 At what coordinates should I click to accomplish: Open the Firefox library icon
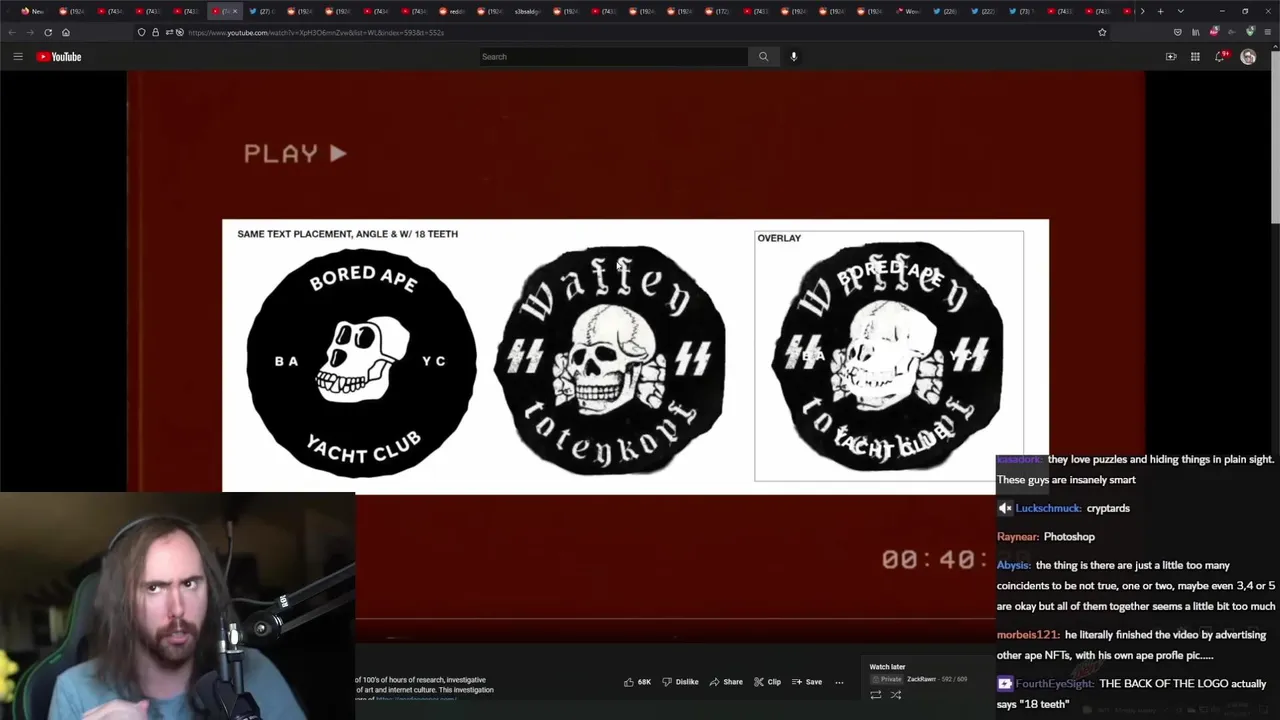[x=1195, y=32]
